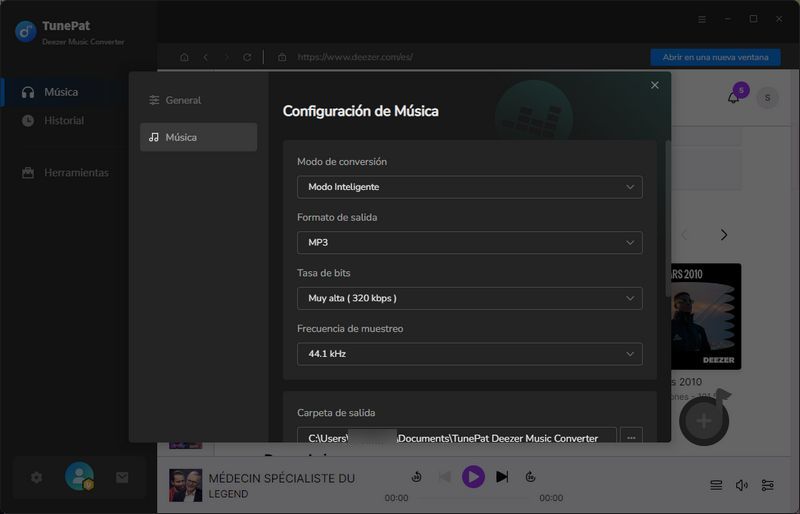Click the MÉDECIN SPÉCIALISTE DU track title
This screenshot has width=800, height=514.
(282, 478)
